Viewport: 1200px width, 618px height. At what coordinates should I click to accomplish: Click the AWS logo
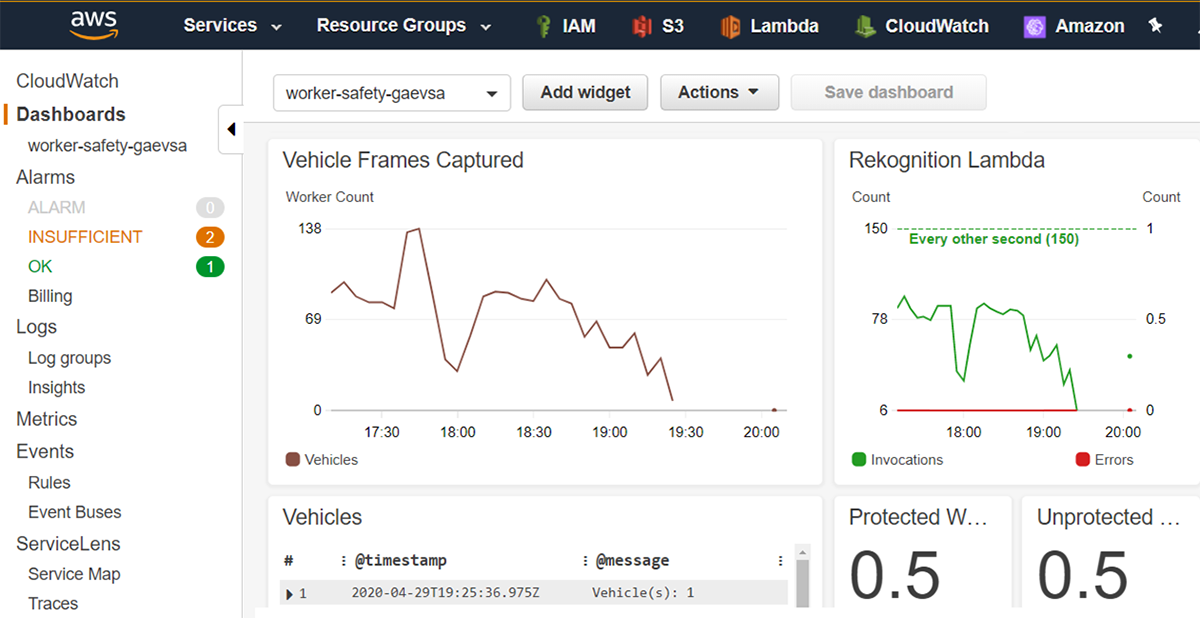pos(94,25)
